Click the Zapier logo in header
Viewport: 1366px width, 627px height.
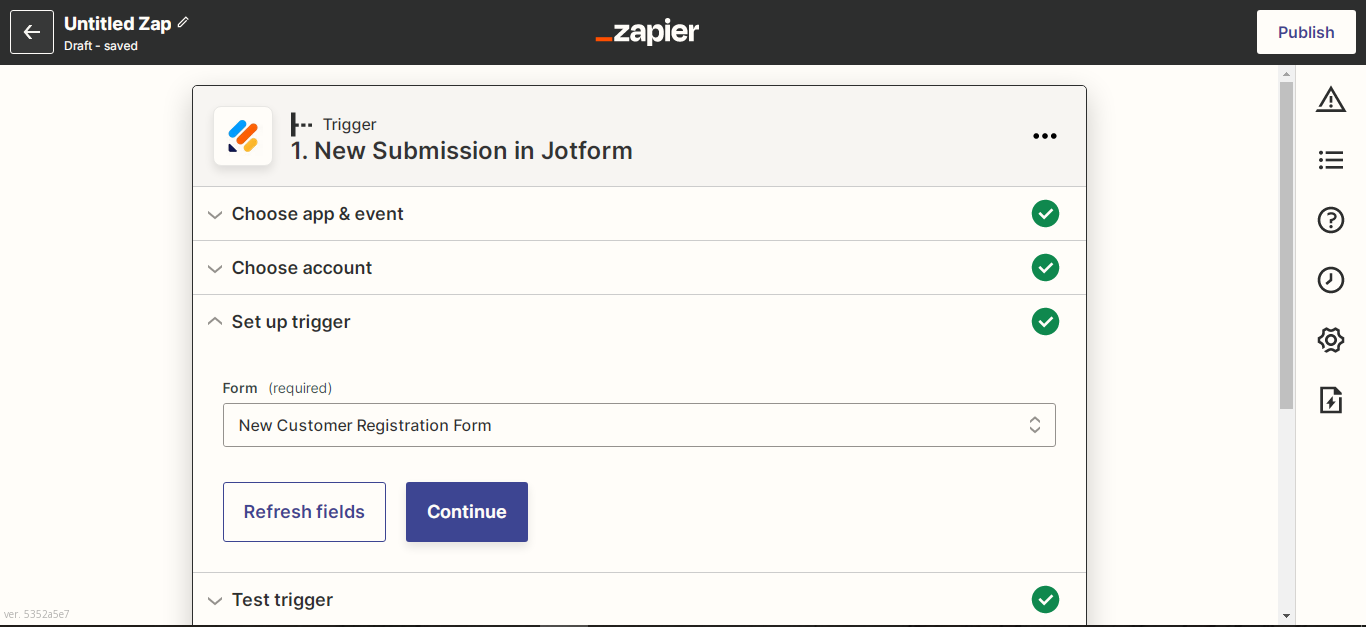pyautogui.click(x=647, y=32)
